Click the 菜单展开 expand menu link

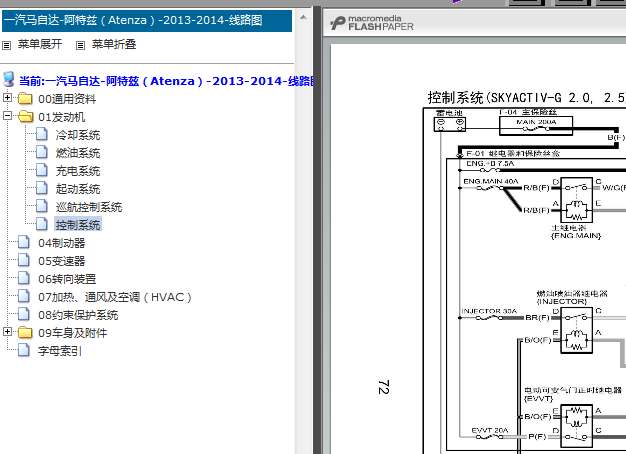tap(40, 44)
